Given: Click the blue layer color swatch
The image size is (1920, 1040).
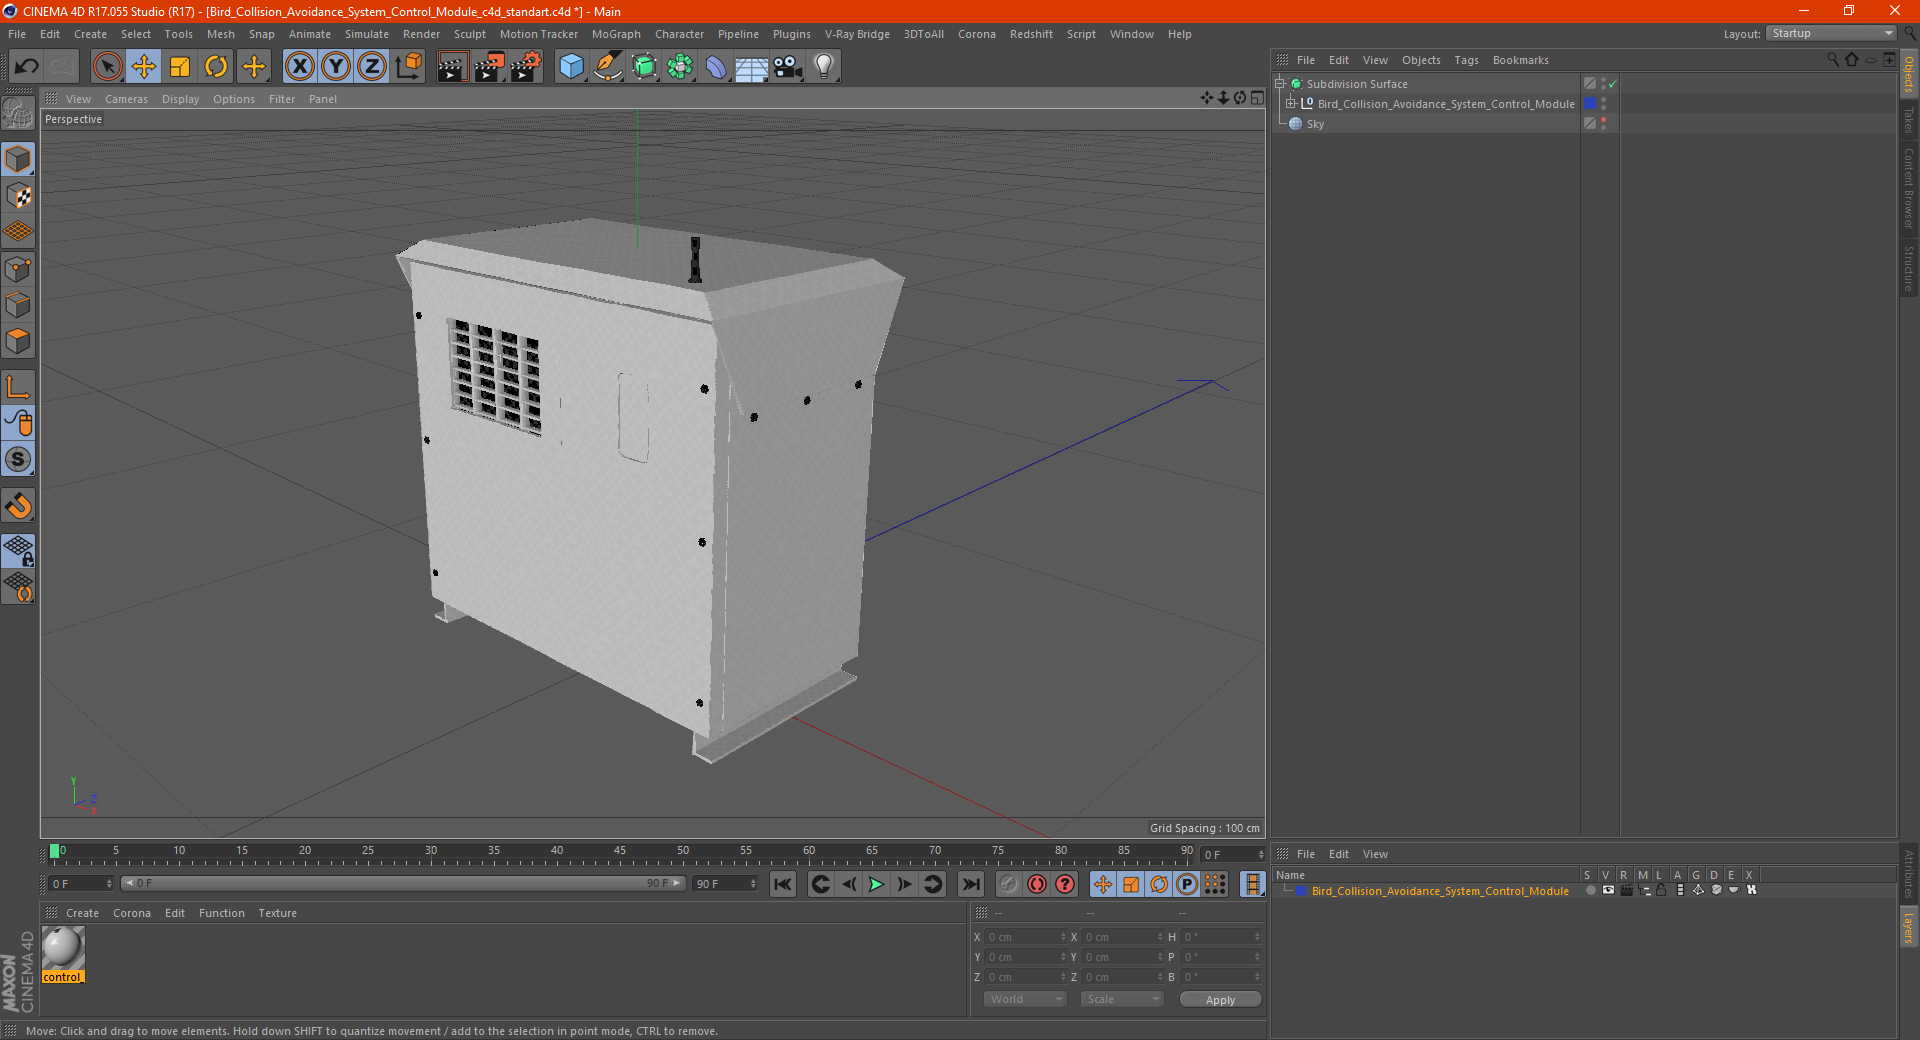Looking at the screenshot, I should point(1301,891).
